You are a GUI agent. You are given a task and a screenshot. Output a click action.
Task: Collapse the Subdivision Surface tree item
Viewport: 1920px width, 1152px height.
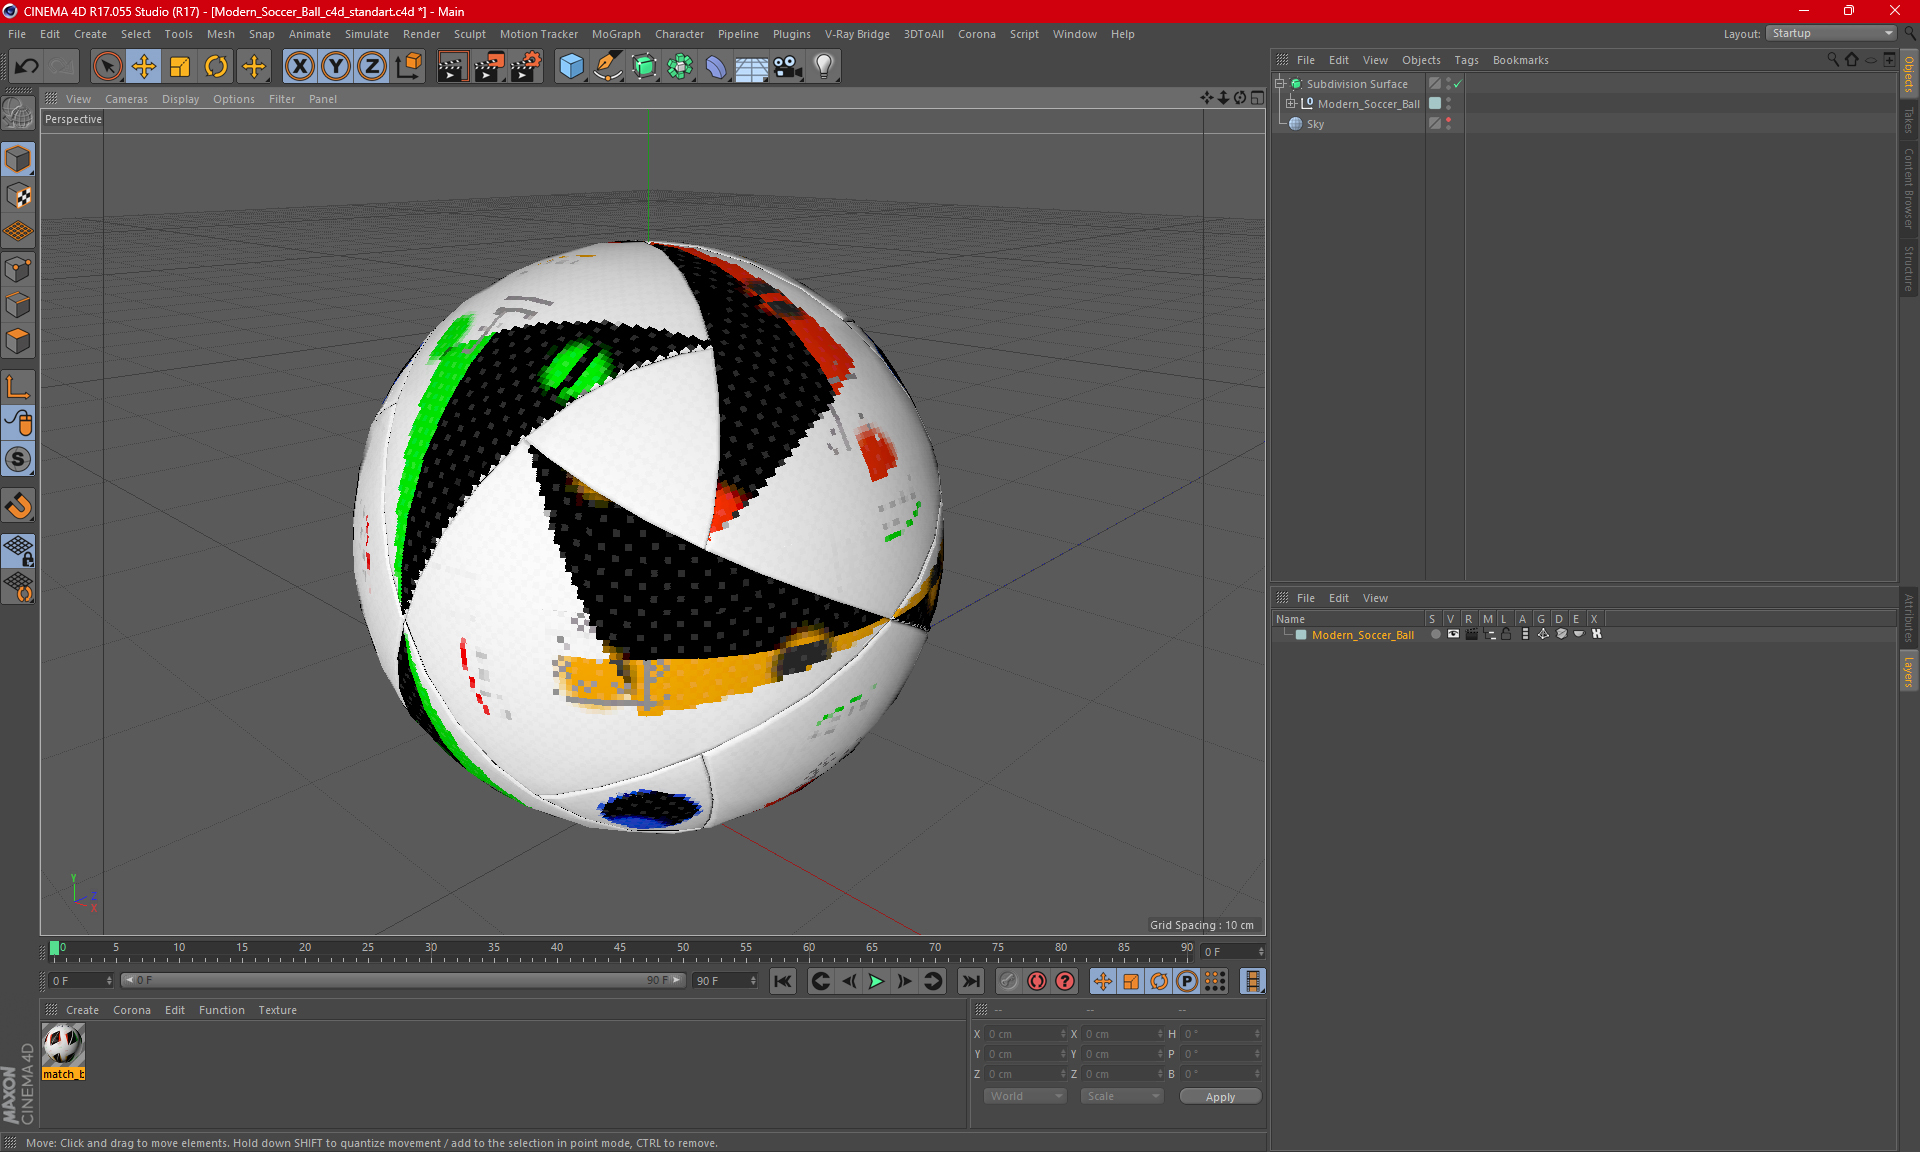coord(1279,84)
